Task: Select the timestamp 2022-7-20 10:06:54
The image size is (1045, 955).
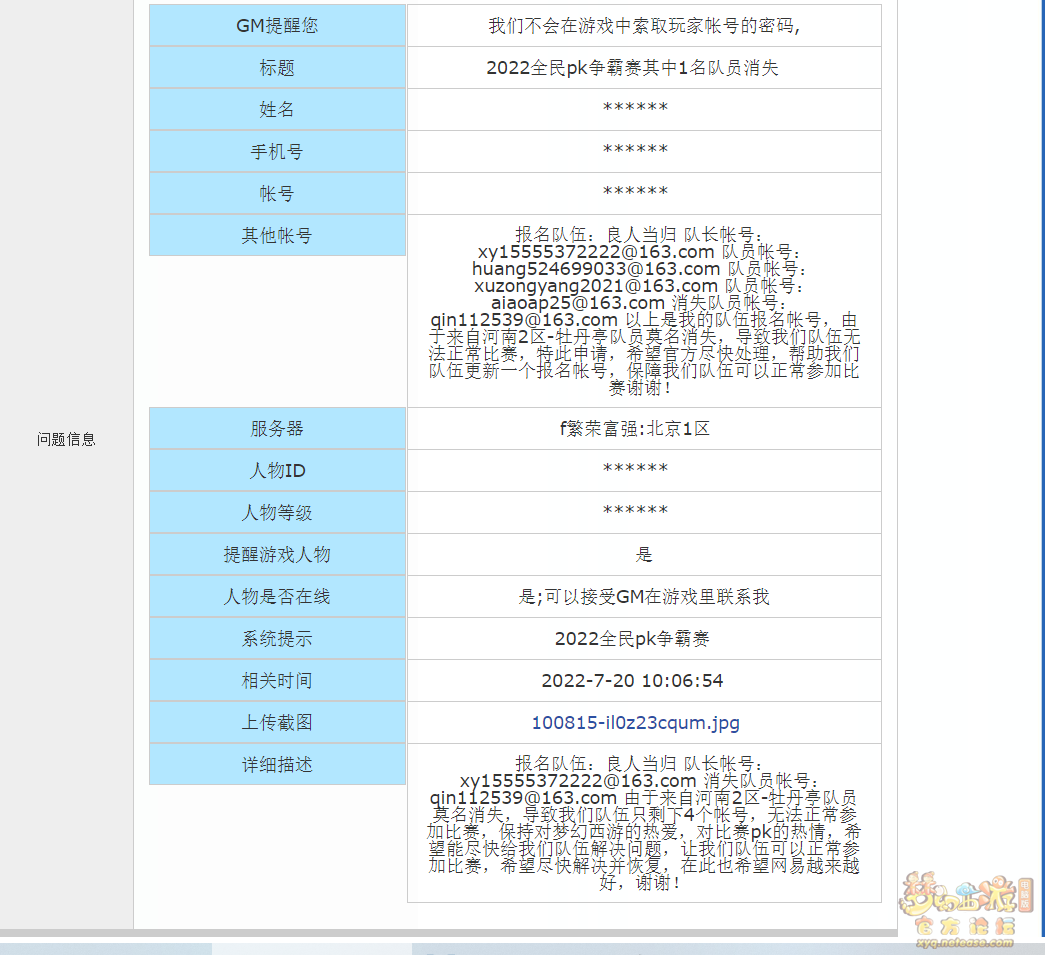Action: [x=632, y=681]
